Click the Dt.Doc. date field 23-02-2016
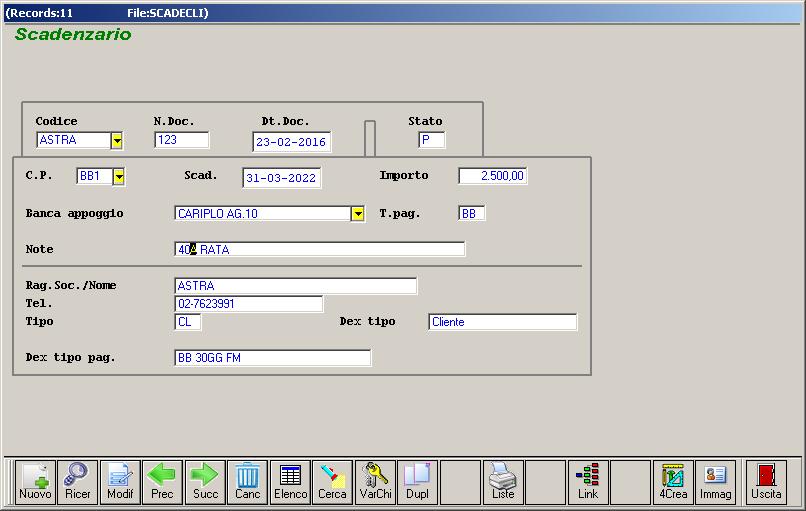Image resolution: width=806 pixels, height=511 pixels. coord(291,142)
